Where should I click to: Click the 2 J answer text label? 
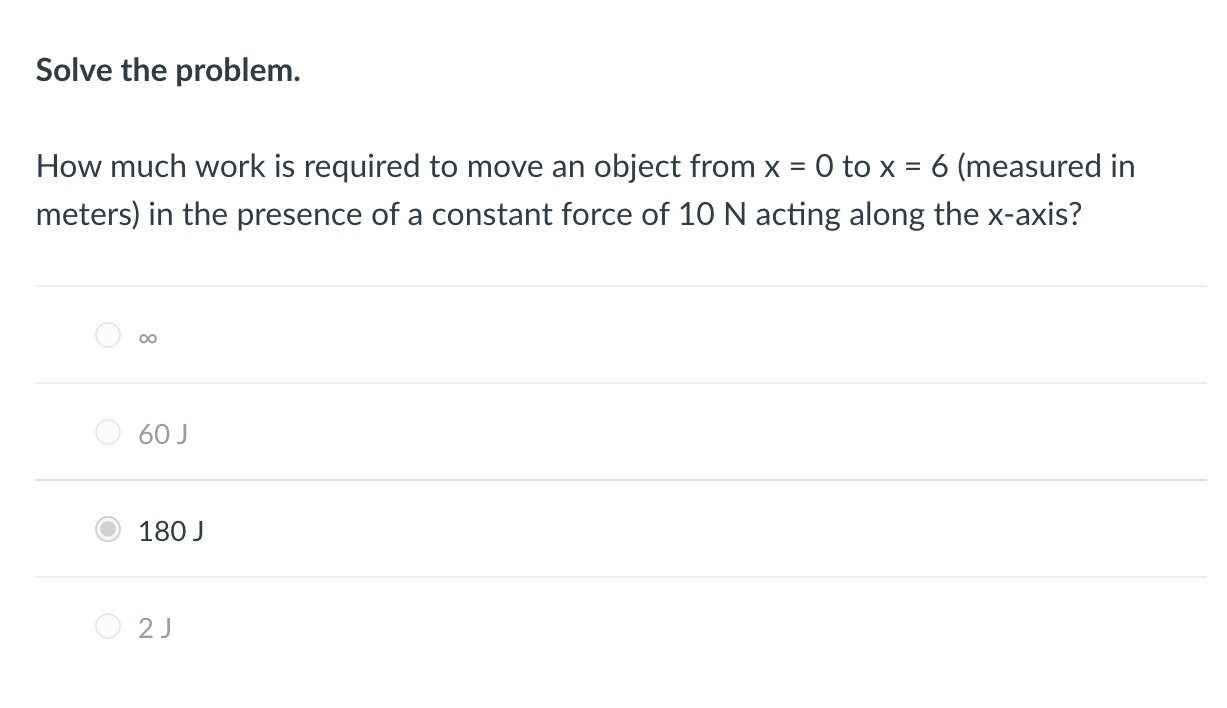[x=155, y=628]
